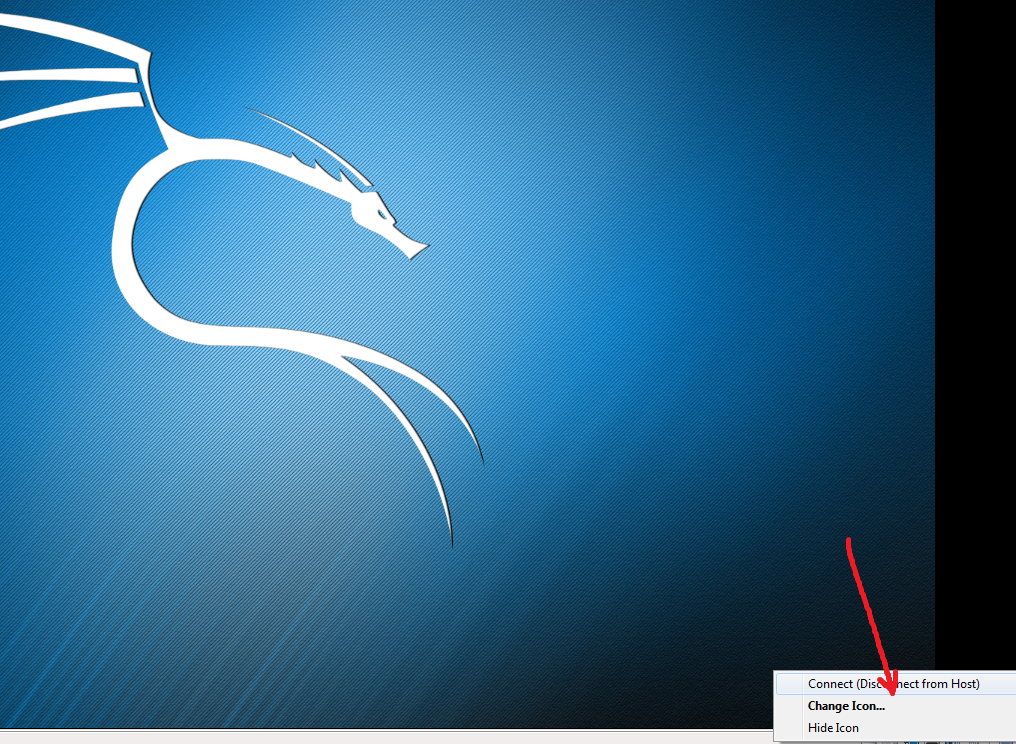Click the left icon gutter beside Connect entry
Image resolution: width=1016 pixels, height=744 pixels.
[790, 684]
